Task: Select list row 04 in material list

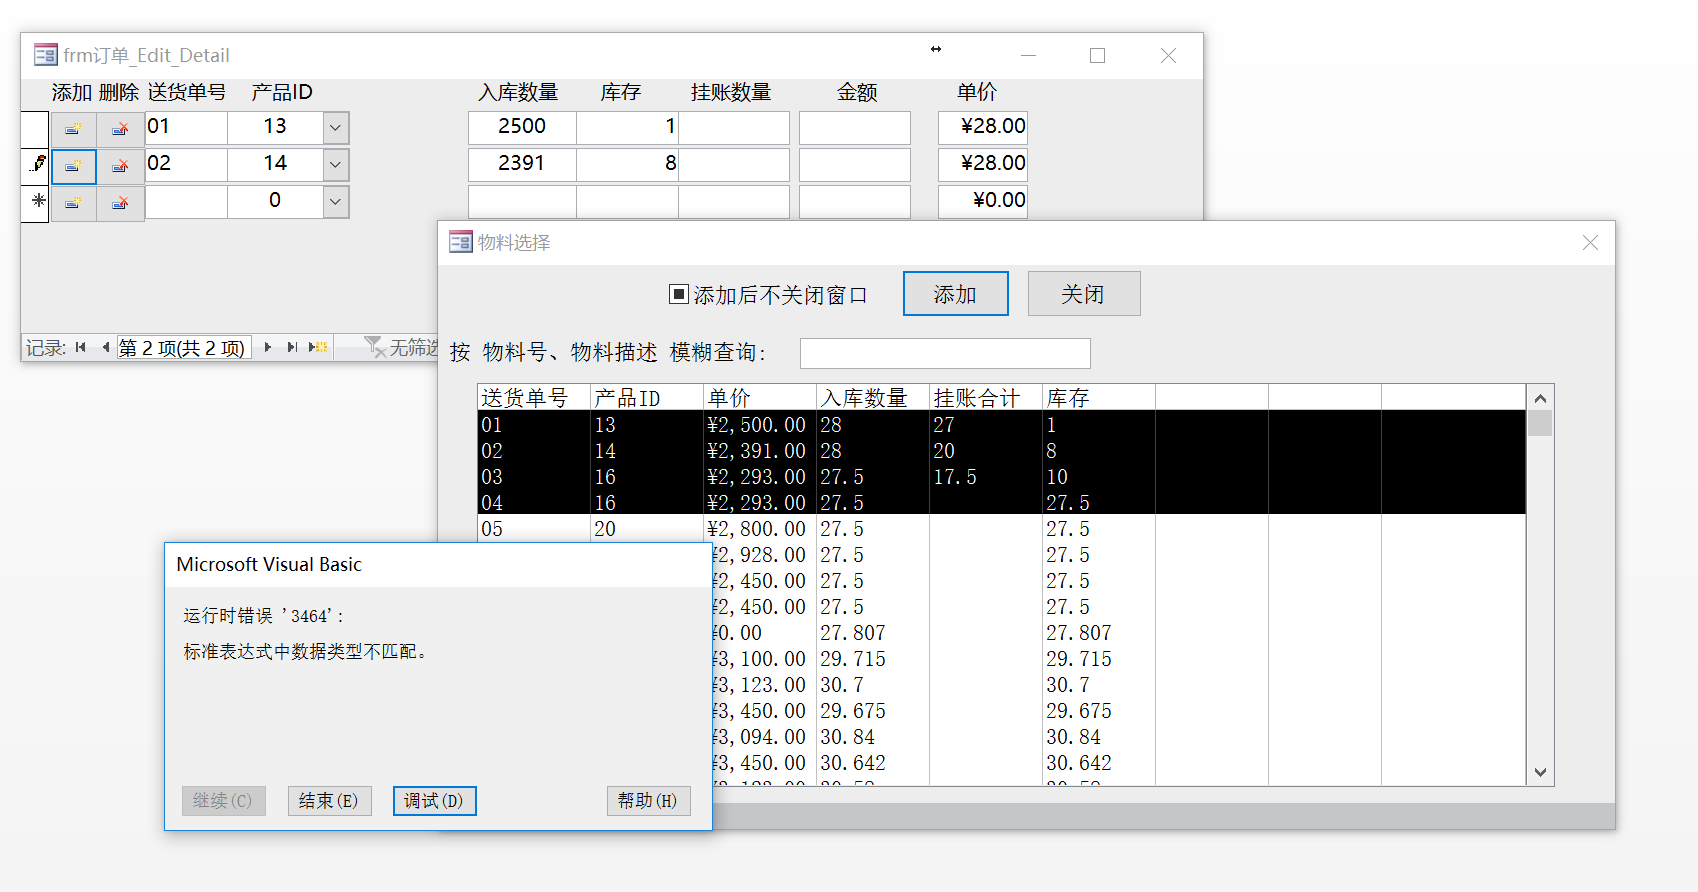Action: point(1002,502)
